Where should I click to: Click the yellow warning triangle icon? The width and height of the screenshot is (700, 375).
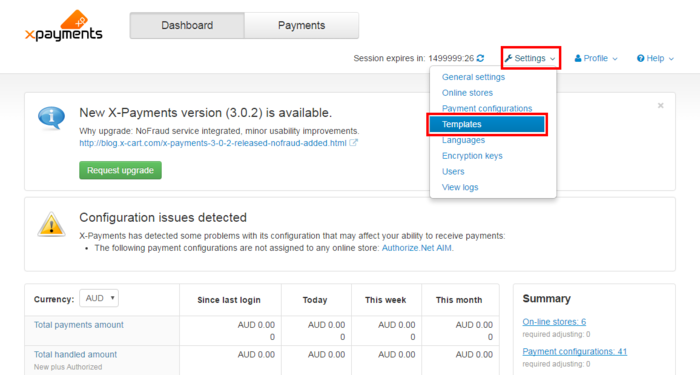(51, 224)
